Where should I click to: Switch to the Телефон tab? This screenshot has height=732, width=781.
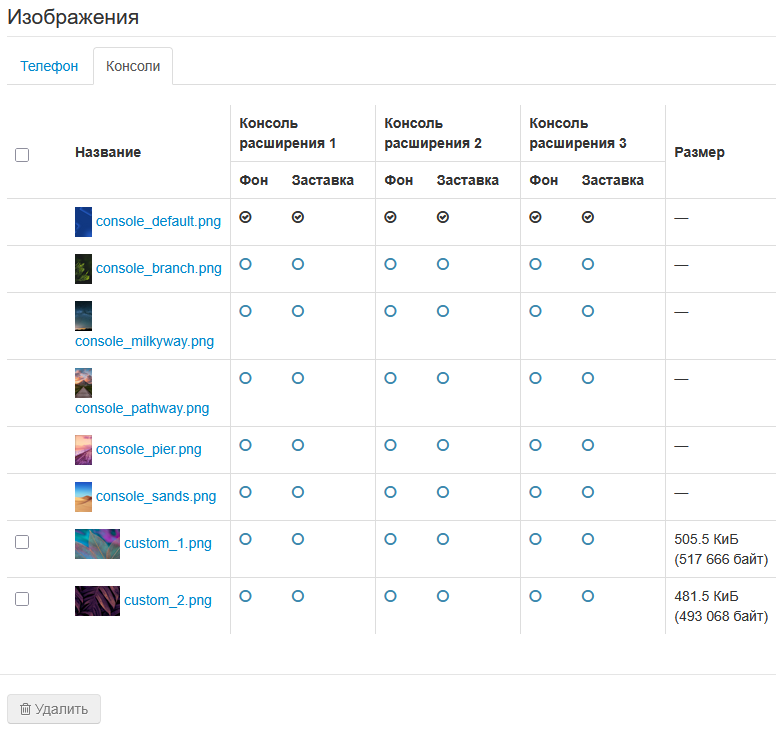tap(49, 66)
